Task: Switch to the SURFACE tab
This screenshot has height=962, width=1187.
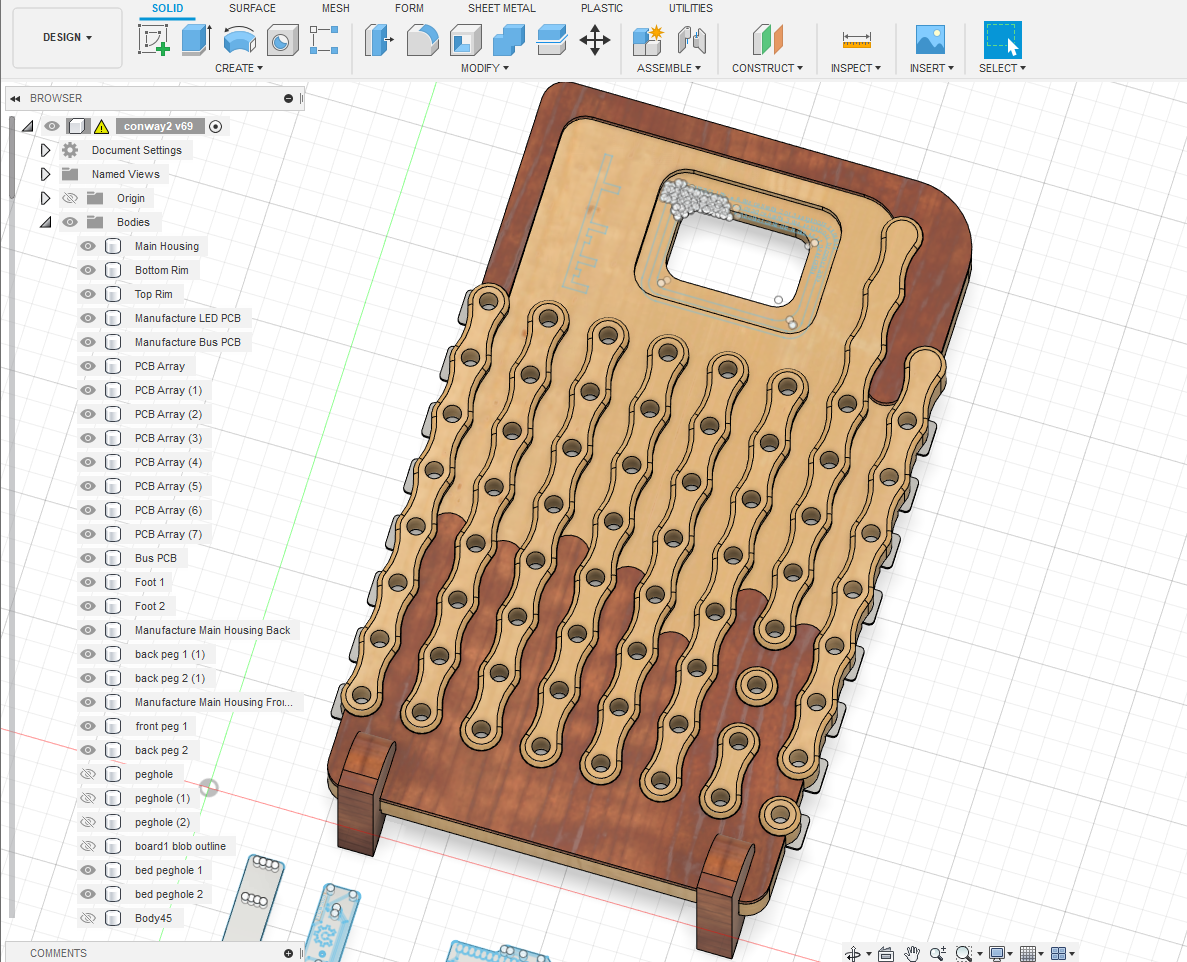Action: tap(252, 8)
